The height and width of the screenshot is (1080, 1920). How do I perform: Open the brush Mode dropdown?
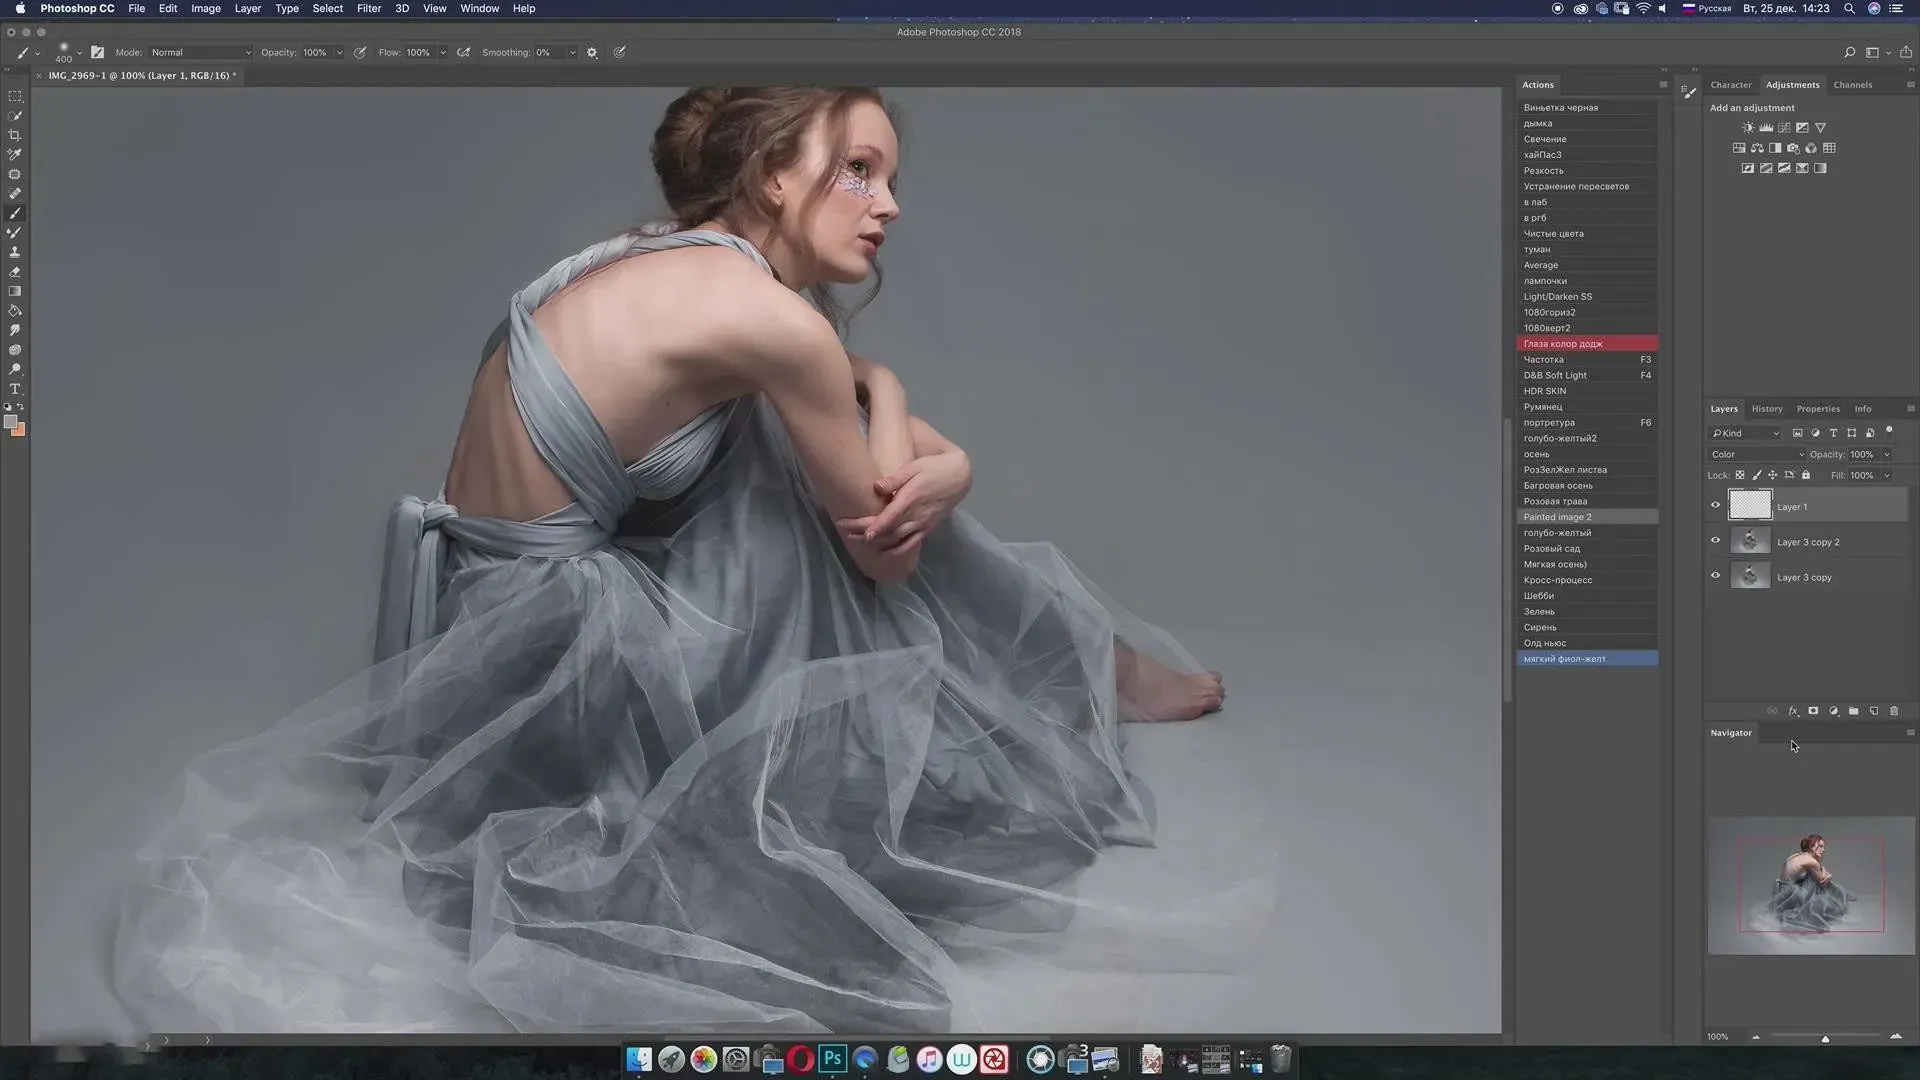pos(200,53)
